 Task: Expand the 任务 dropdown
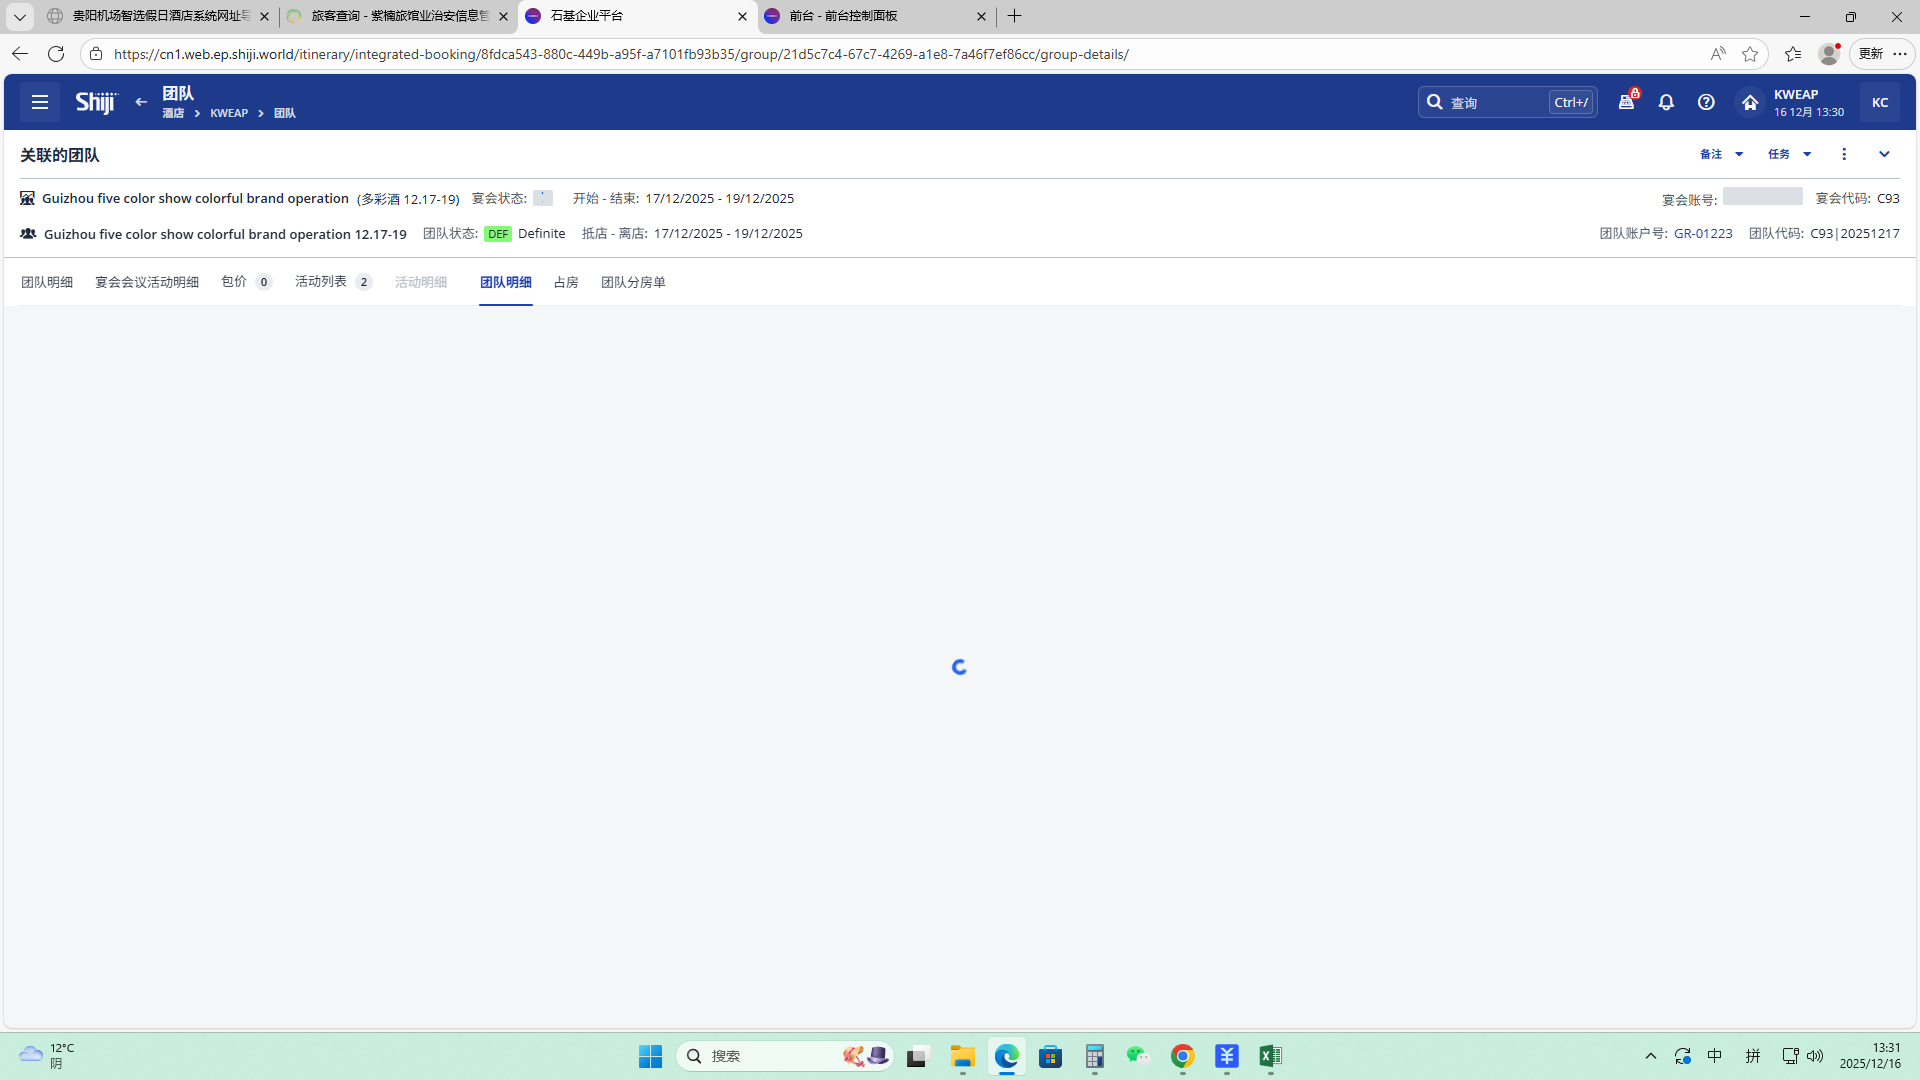click(x=1789, y=154)
